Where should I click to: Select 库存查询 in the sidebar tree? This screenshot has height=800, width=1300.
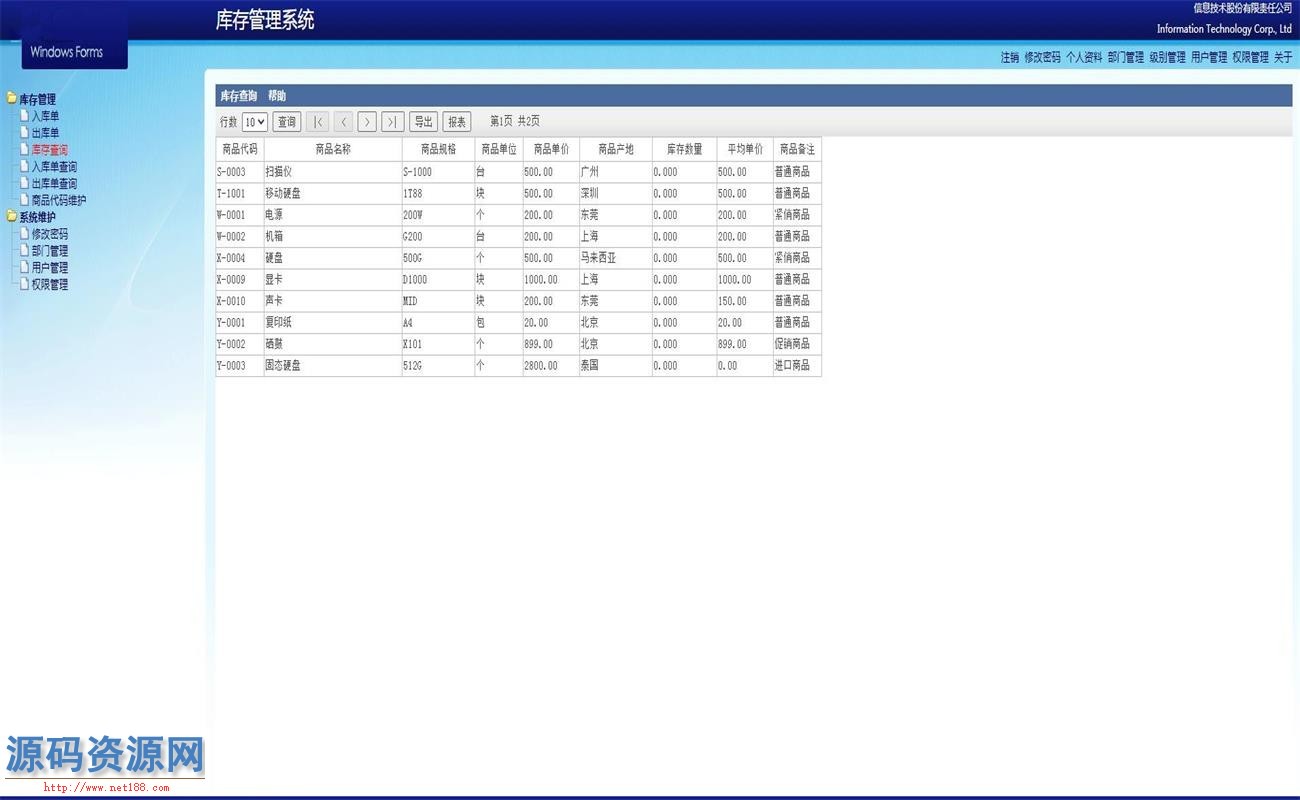tap(50, 150)
